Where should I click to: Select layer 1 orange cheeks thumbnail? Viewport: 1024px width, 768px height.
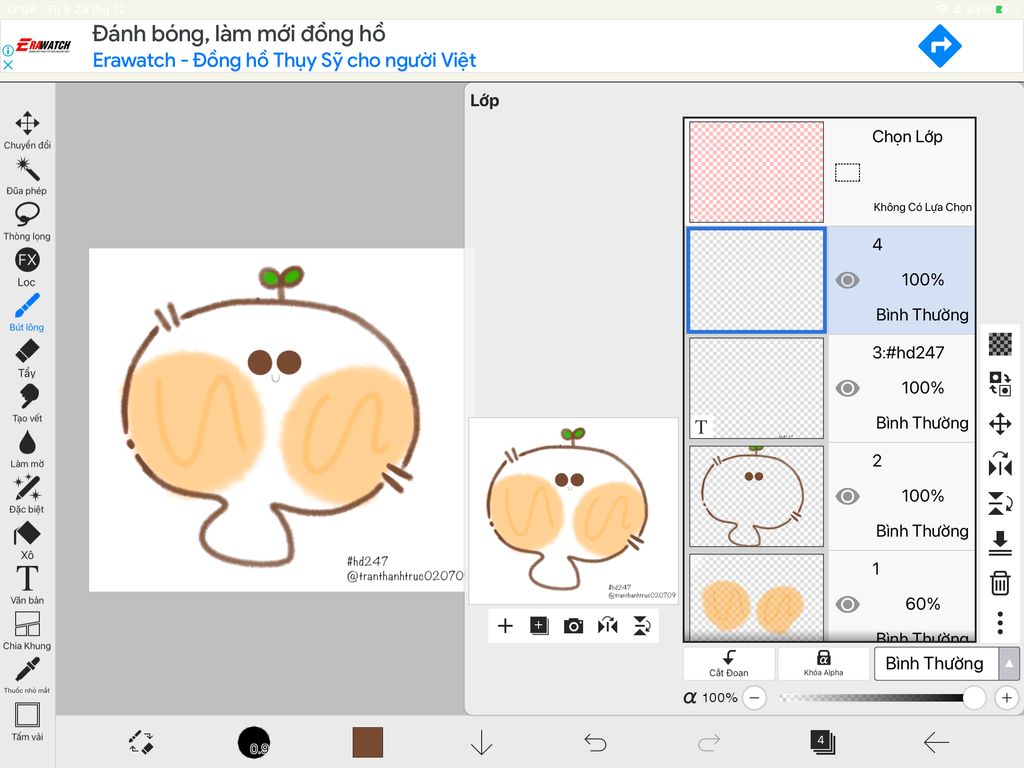(756, 598)
